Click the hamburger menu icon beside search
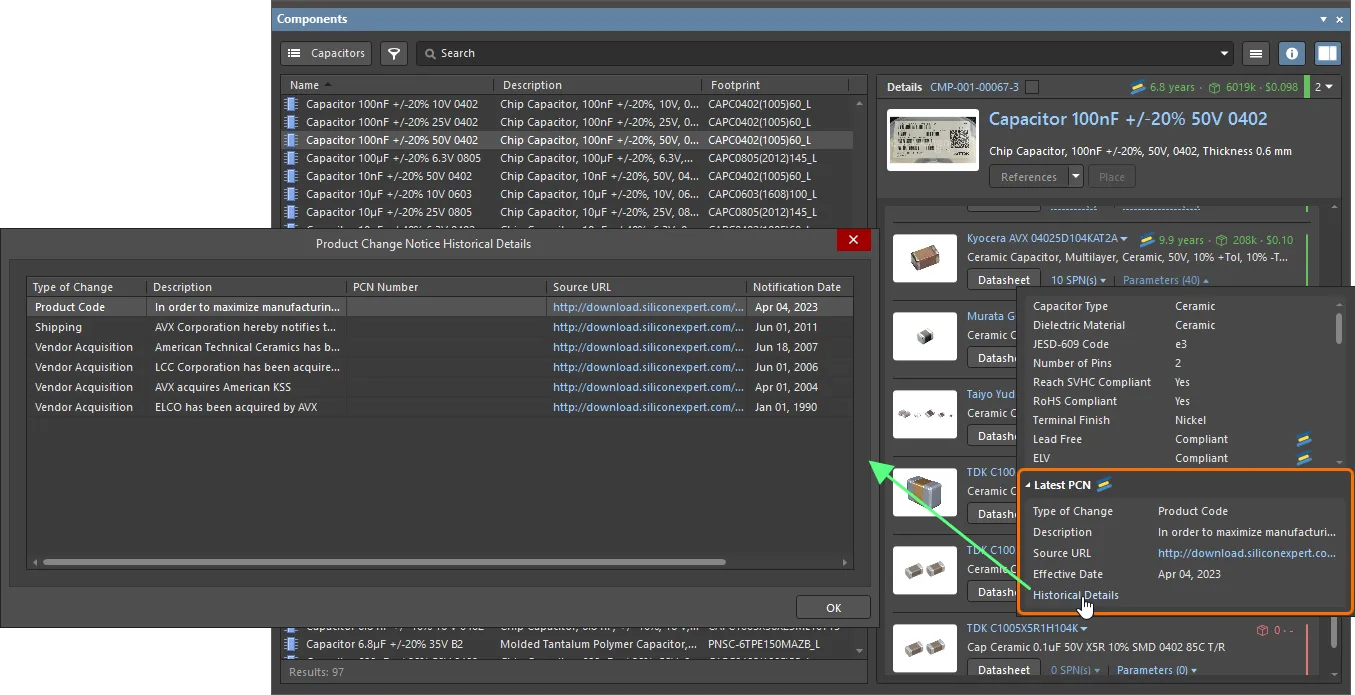The height and width of the screenshot is (695, 1355). pos(1257,54)
